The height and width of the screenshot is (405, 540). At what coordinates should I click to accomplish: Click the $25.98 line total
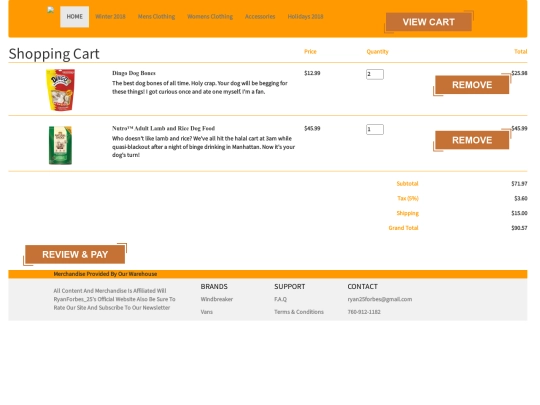[519, 73]
